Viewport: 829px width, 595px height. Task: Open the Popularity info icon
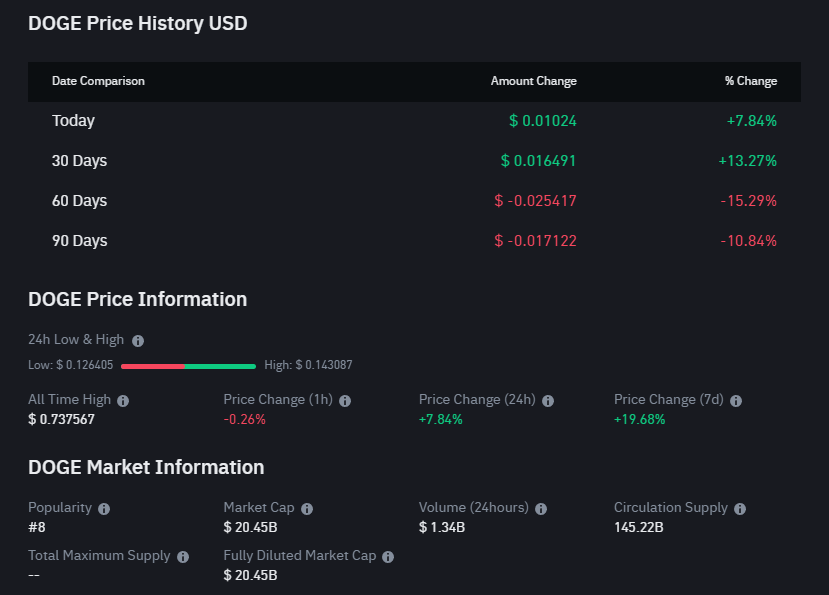[104, 509]
